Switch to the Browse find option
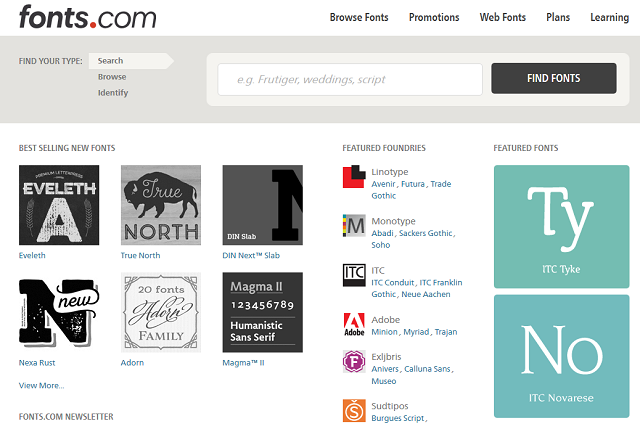The height and width of the screenshot is (424, 640). pyautogui.click(x=112, y=77)
